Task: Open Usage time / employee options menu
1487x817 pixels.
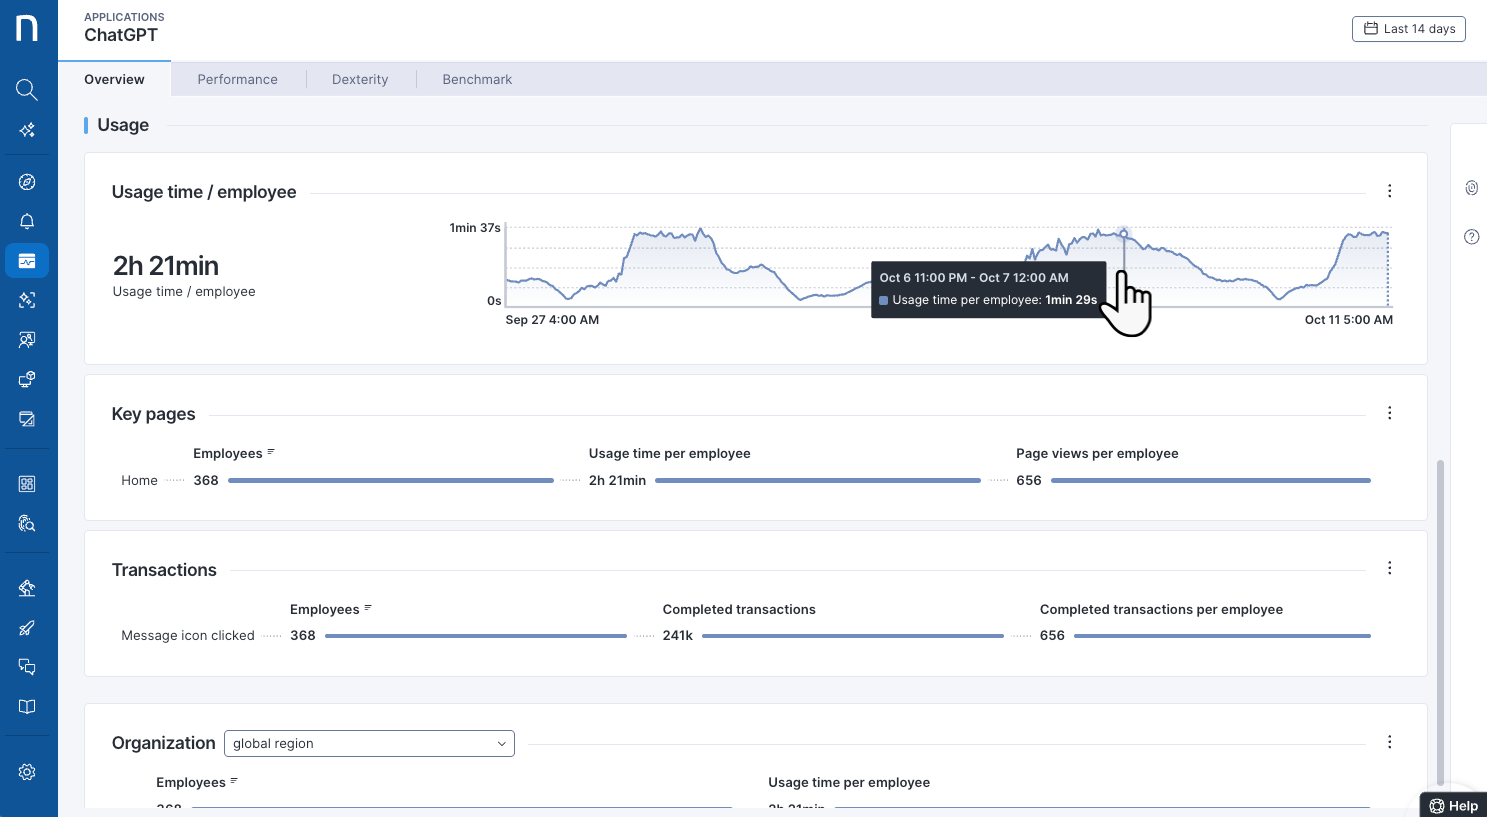Action: coord(1389,191)
